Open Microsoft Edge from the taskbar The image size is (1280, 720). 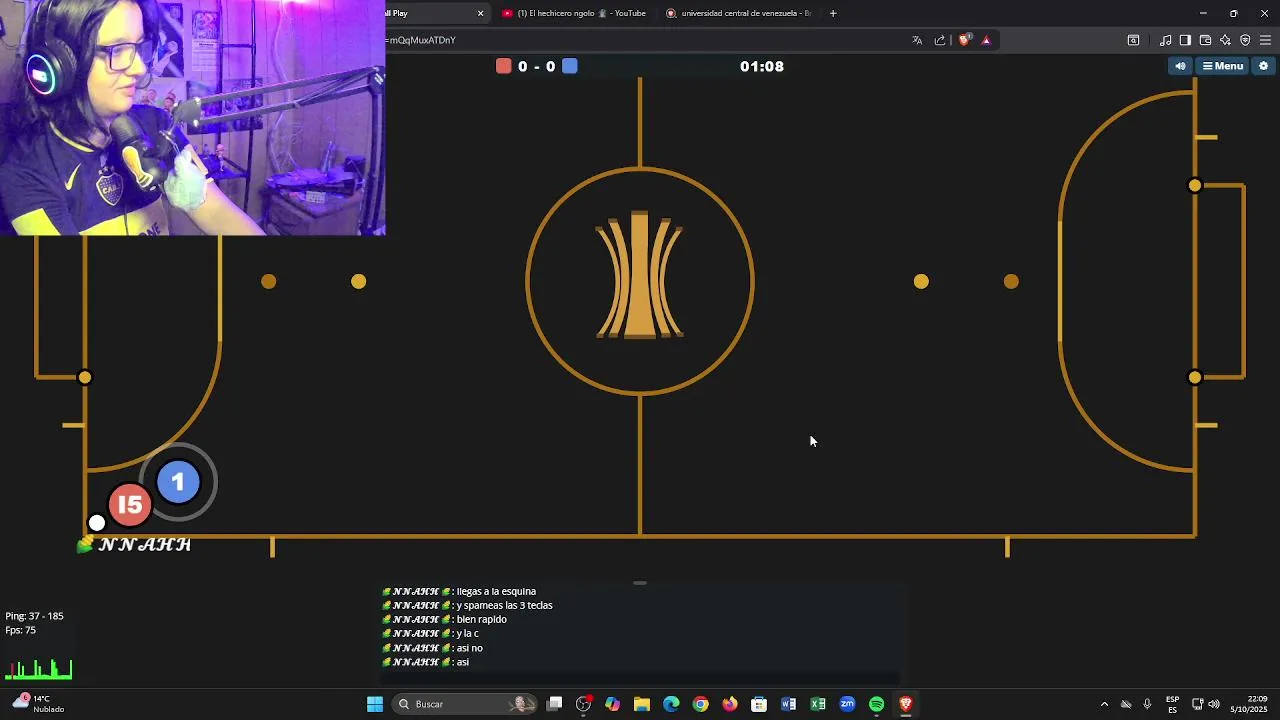(671, 704)
